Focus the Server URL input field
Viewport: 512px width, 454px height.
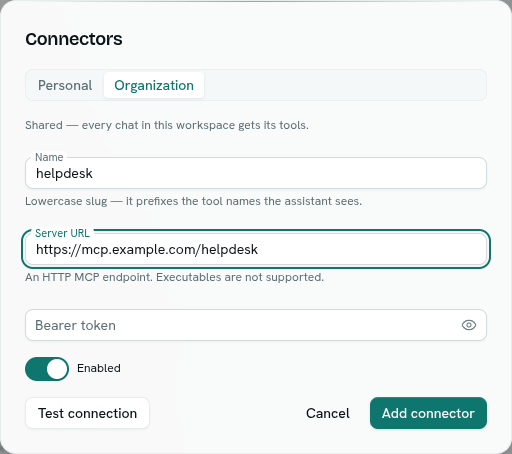click(256, 249)
